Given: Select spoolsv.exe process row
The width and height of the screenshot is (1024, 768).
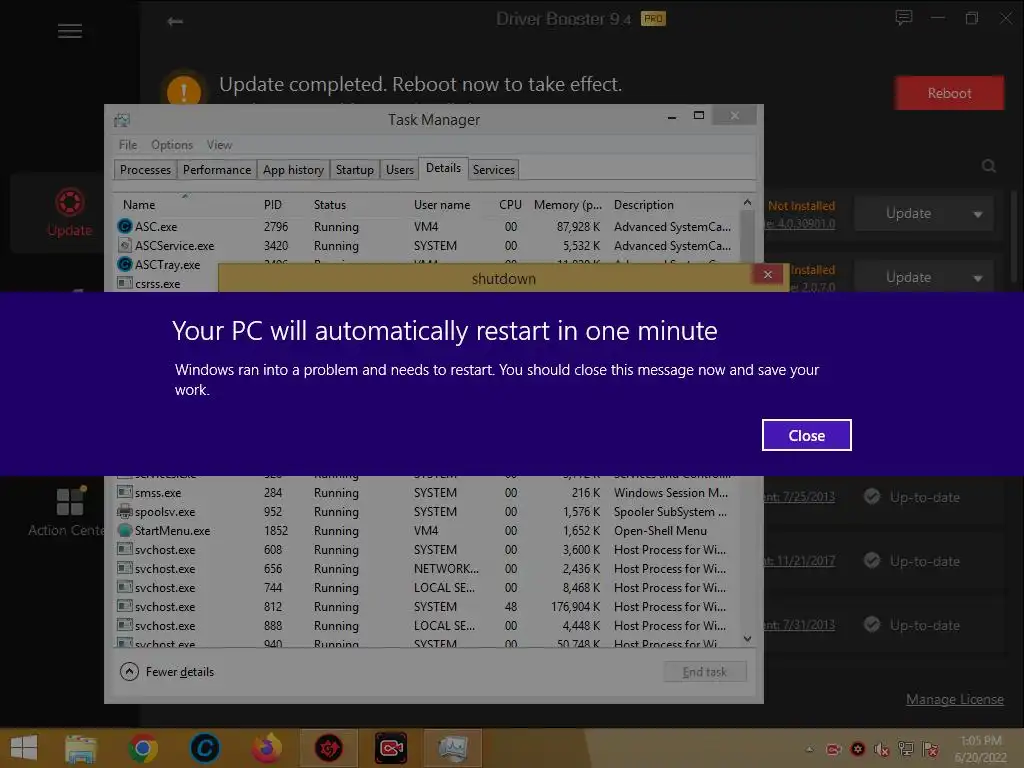Looking at the screenshot, I should point(427,512).
